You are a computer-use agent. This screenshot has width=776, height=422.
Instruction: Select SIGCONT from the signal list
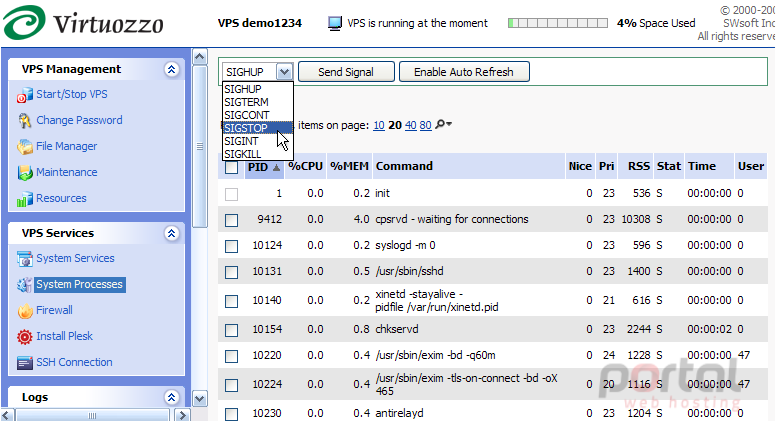click(x=257, y=115)
